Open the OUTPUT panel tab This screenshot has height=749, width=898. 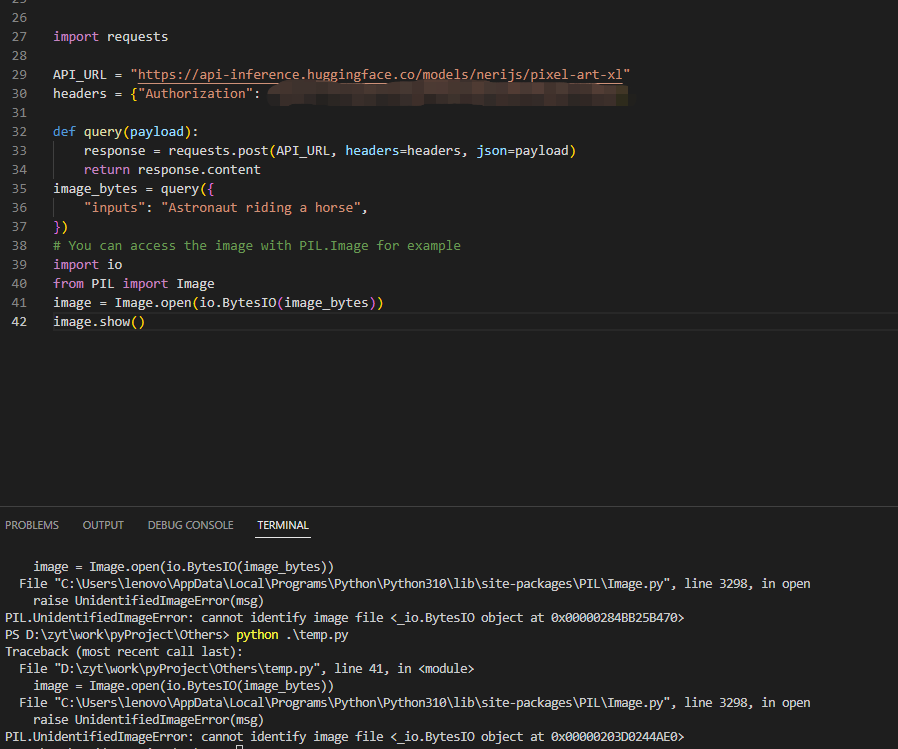click(x=103, y=525)
